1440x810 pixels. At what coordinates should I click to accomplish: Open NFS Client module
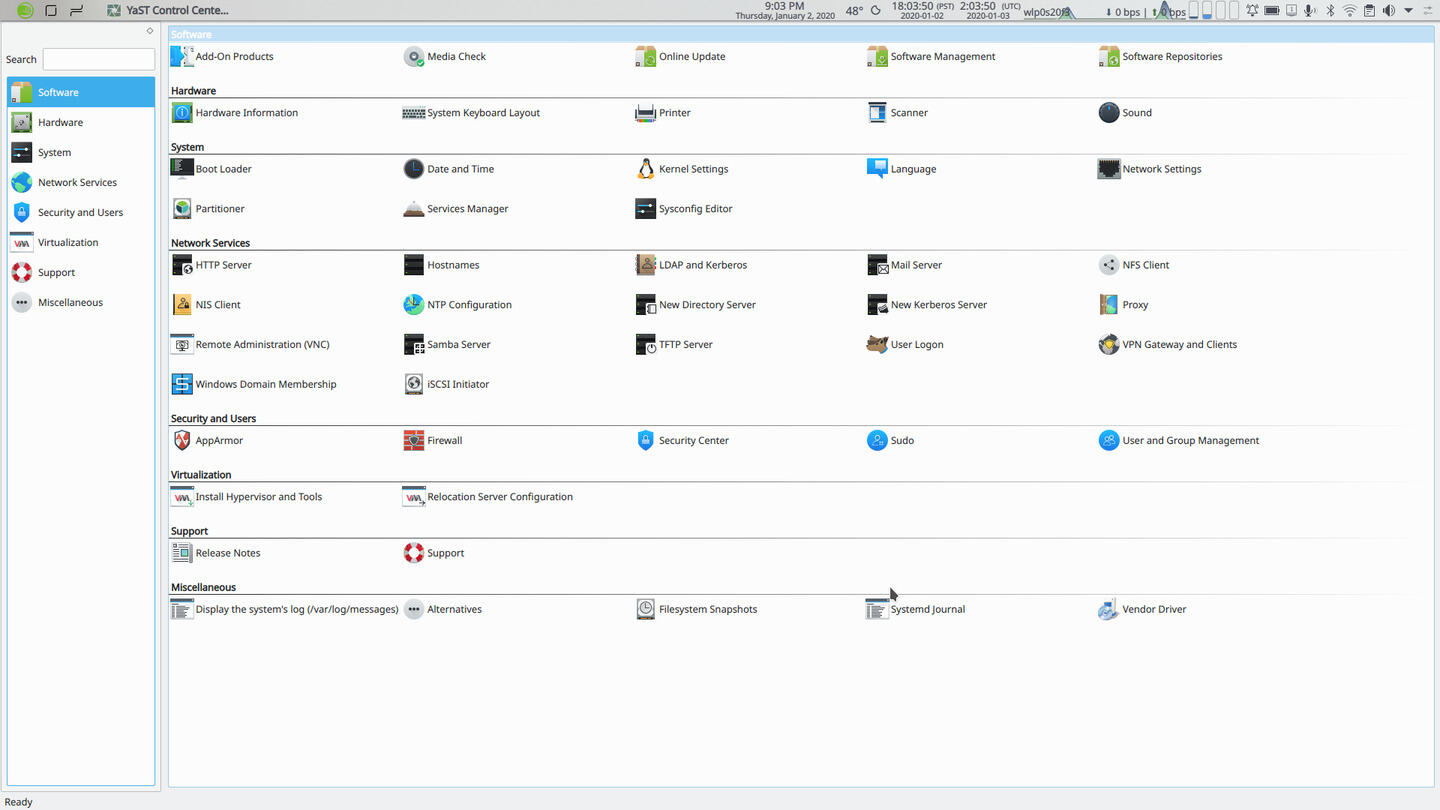coord(1134,265)
